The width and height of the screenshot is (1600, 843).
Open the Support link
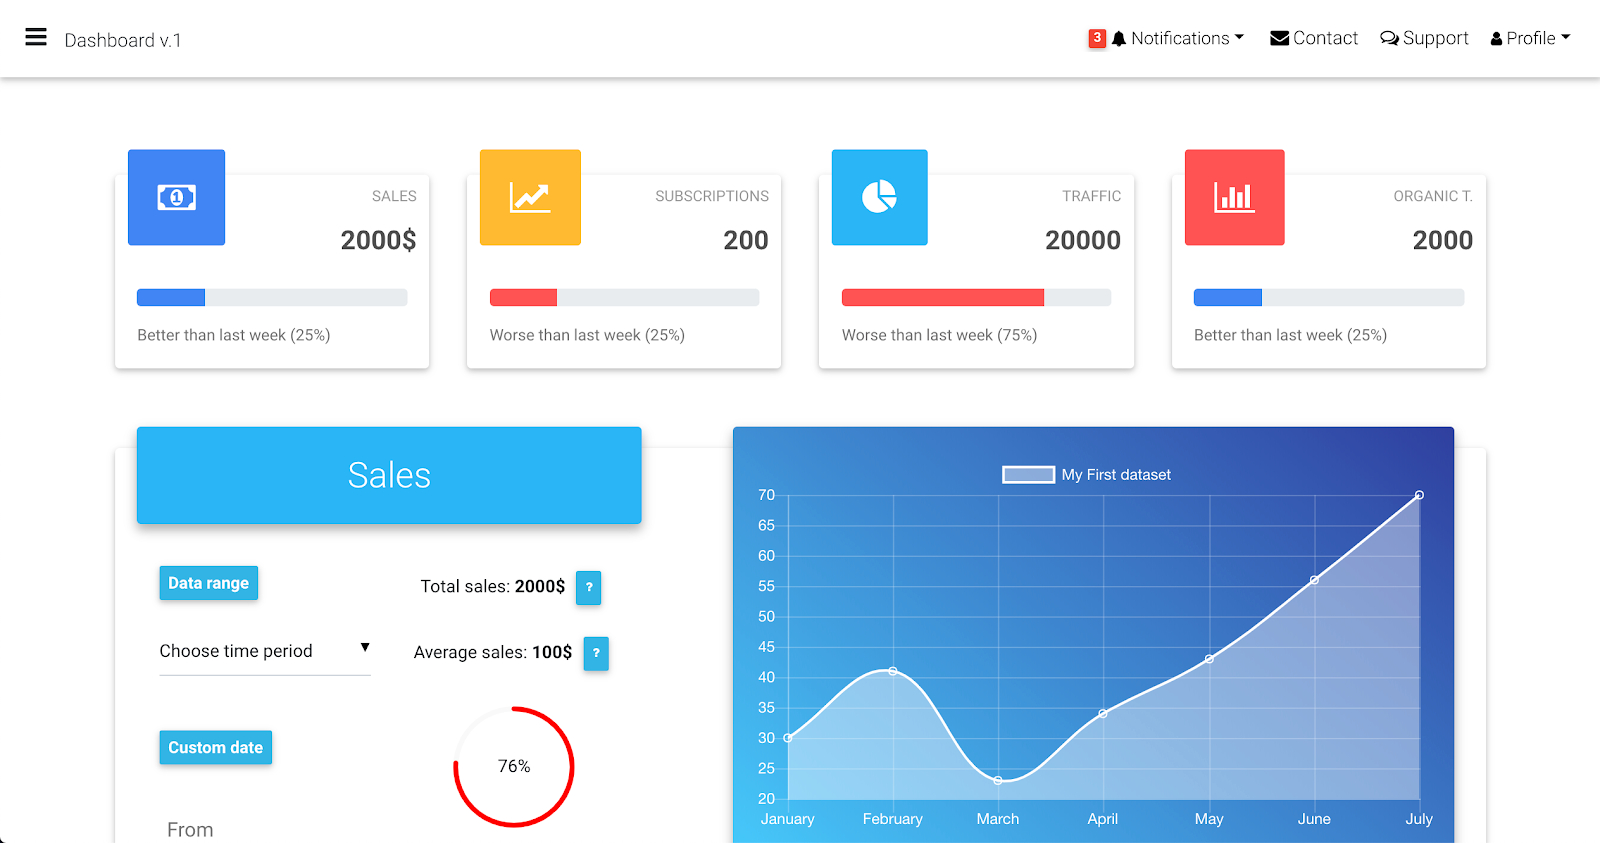1424,38
